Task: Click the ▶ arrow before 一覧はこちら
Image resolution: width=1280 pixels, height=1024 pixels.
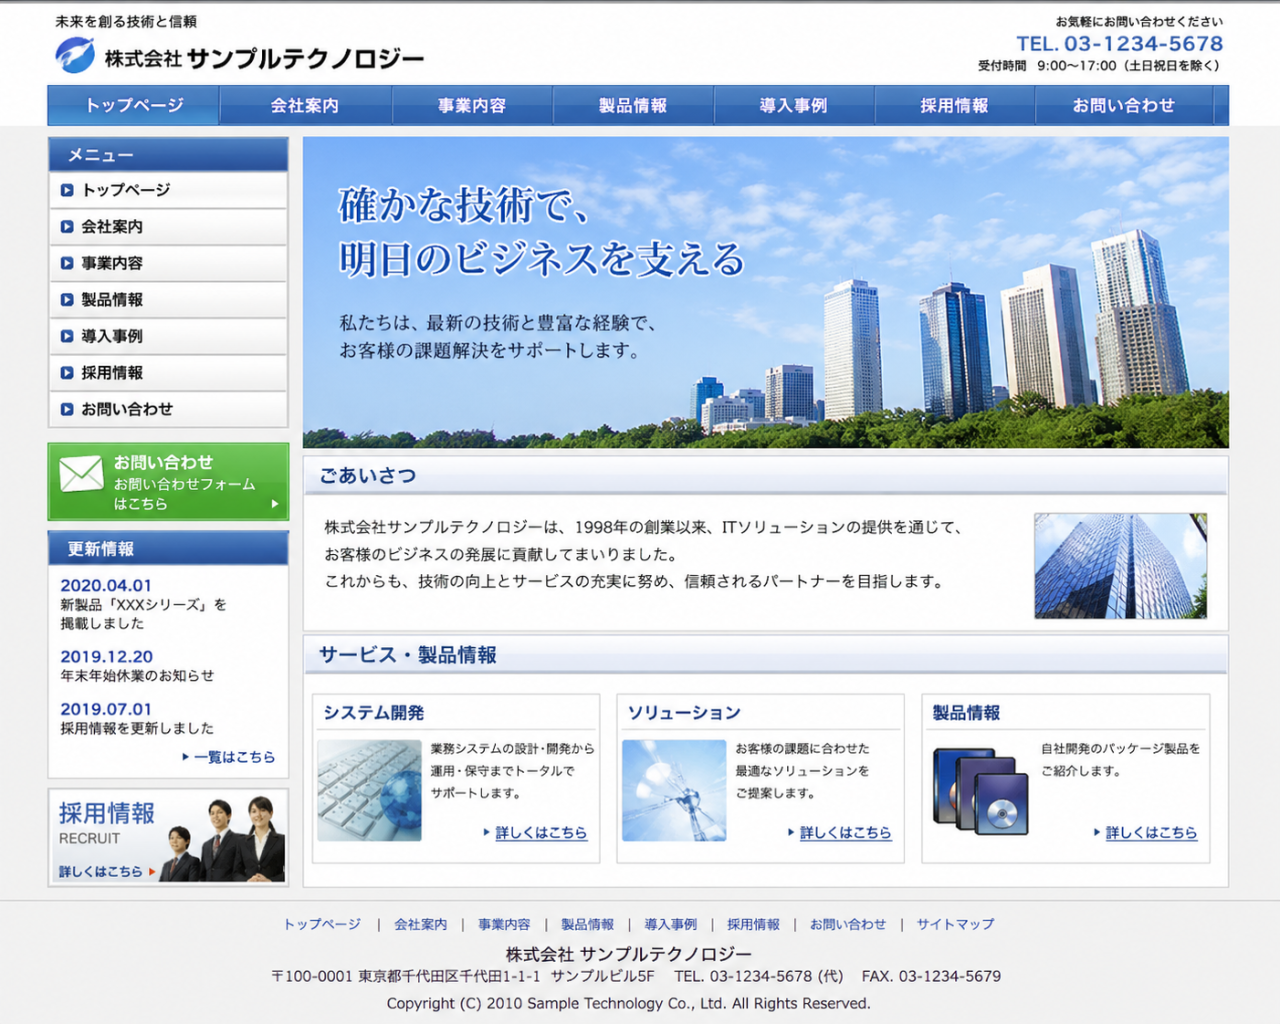Action: coord(185,757)
